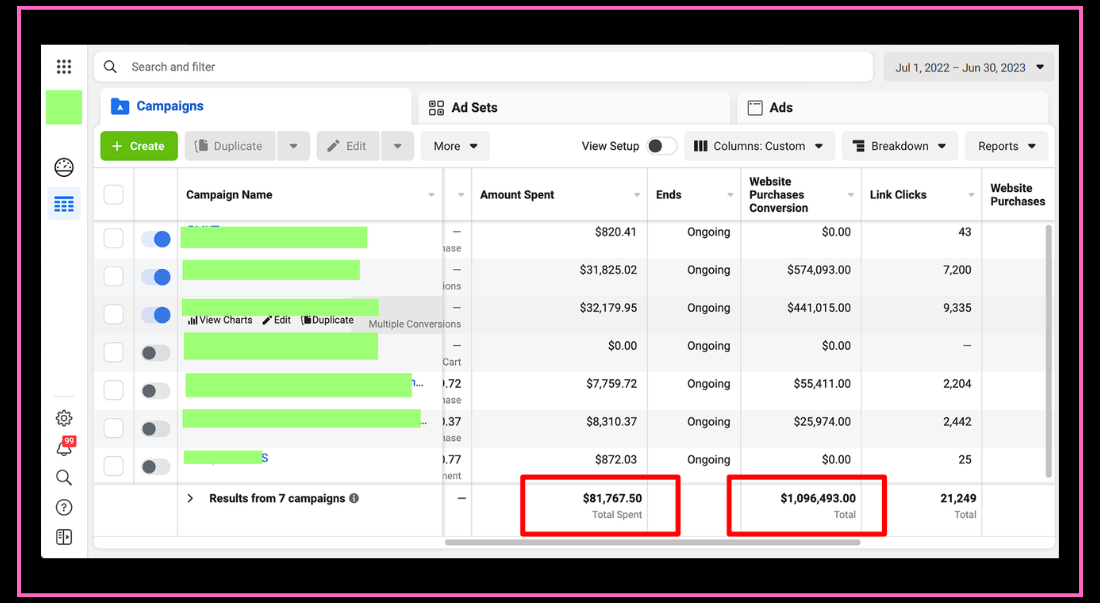Open the settings gear in sidebar

pos(64,418)
